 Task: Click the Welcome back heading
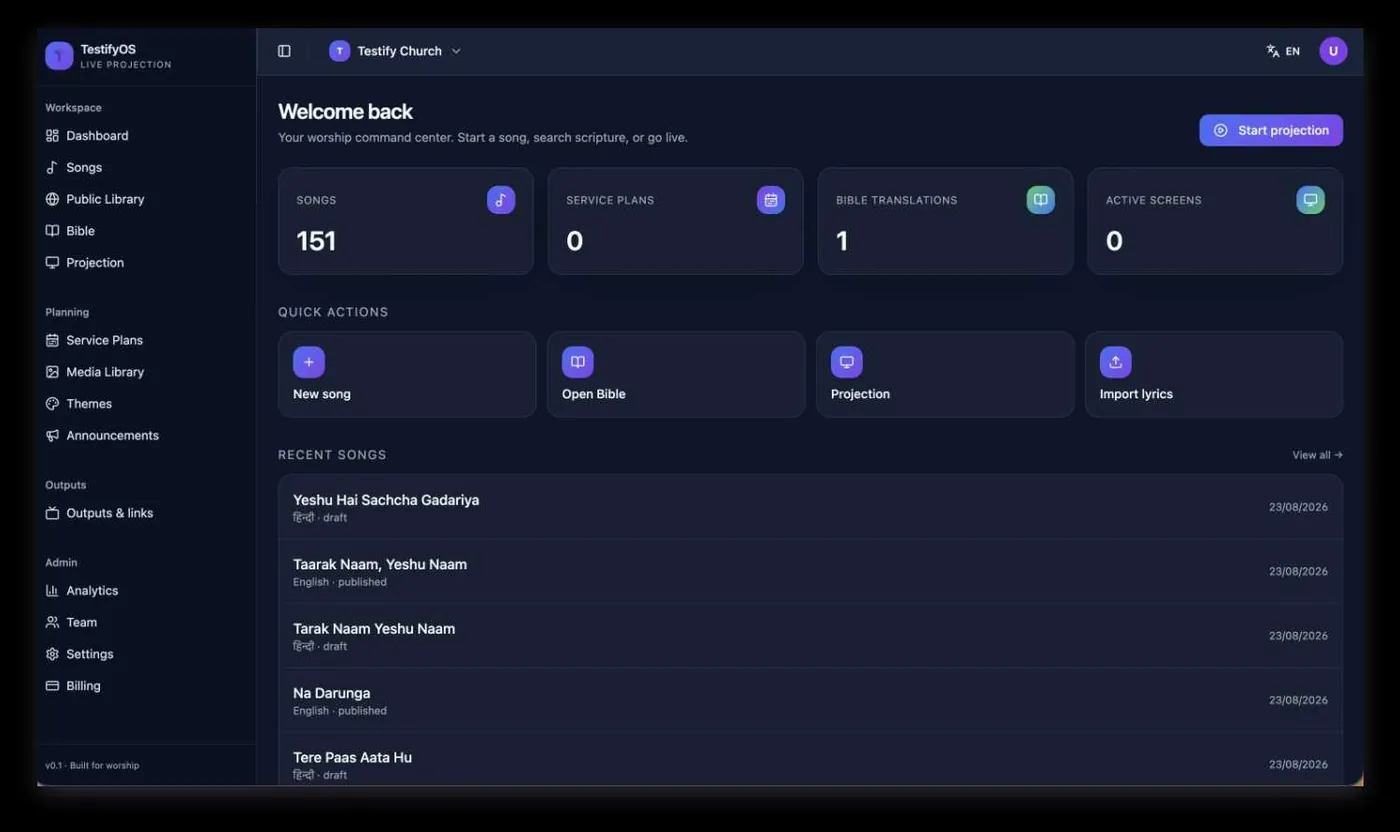coord(345,112)
